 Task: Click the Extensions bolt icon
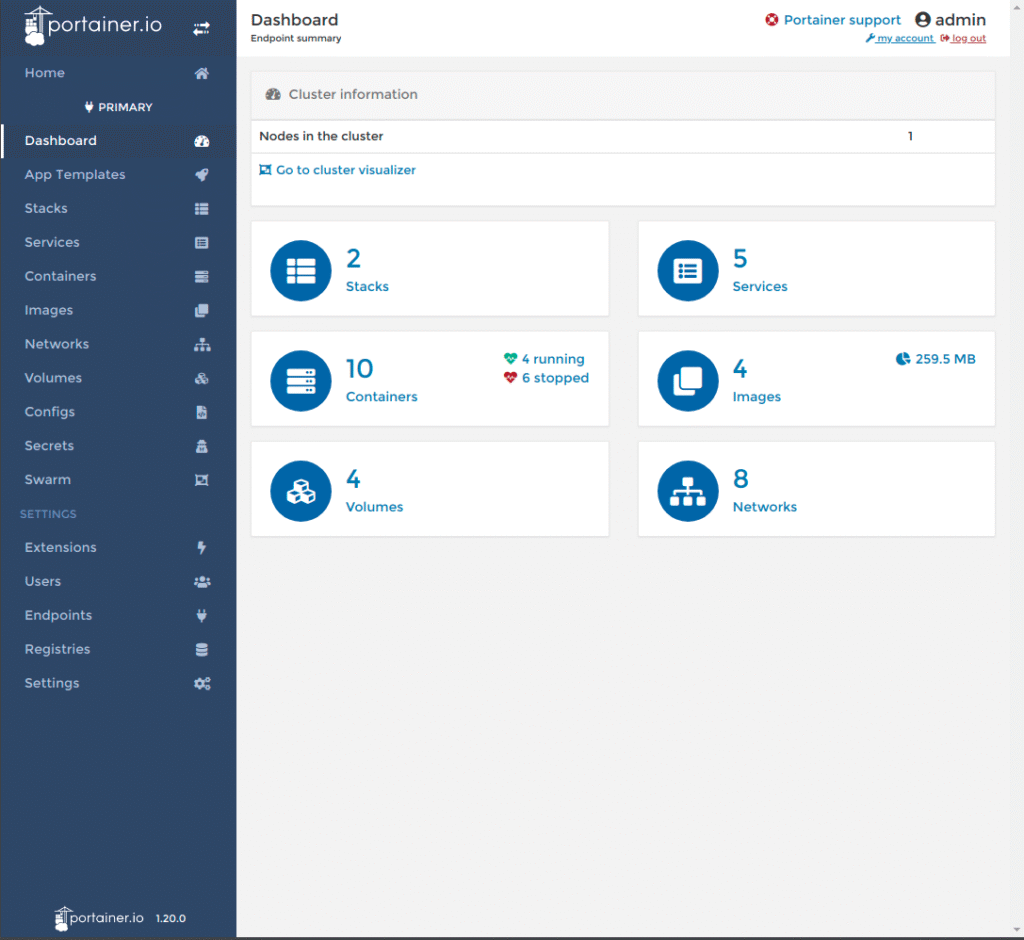click(202, 547)
